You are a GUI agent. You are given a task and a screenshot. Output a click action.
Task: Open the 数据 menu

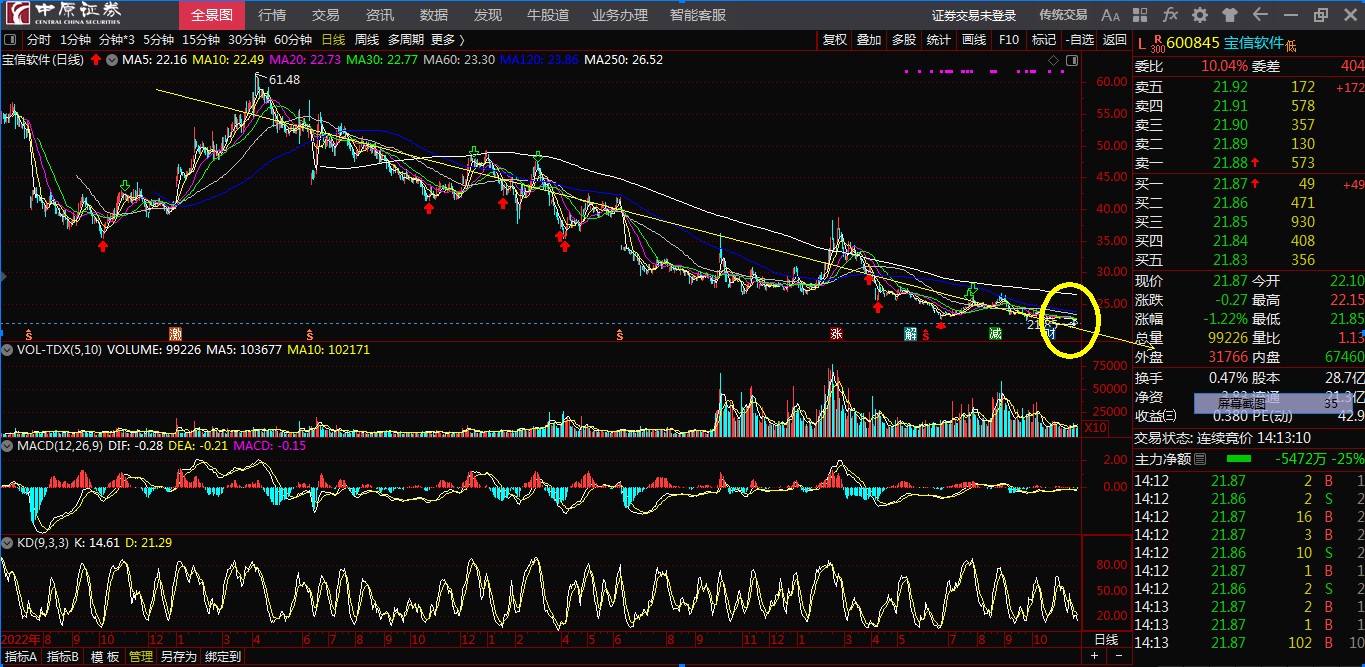coord(434,15)
